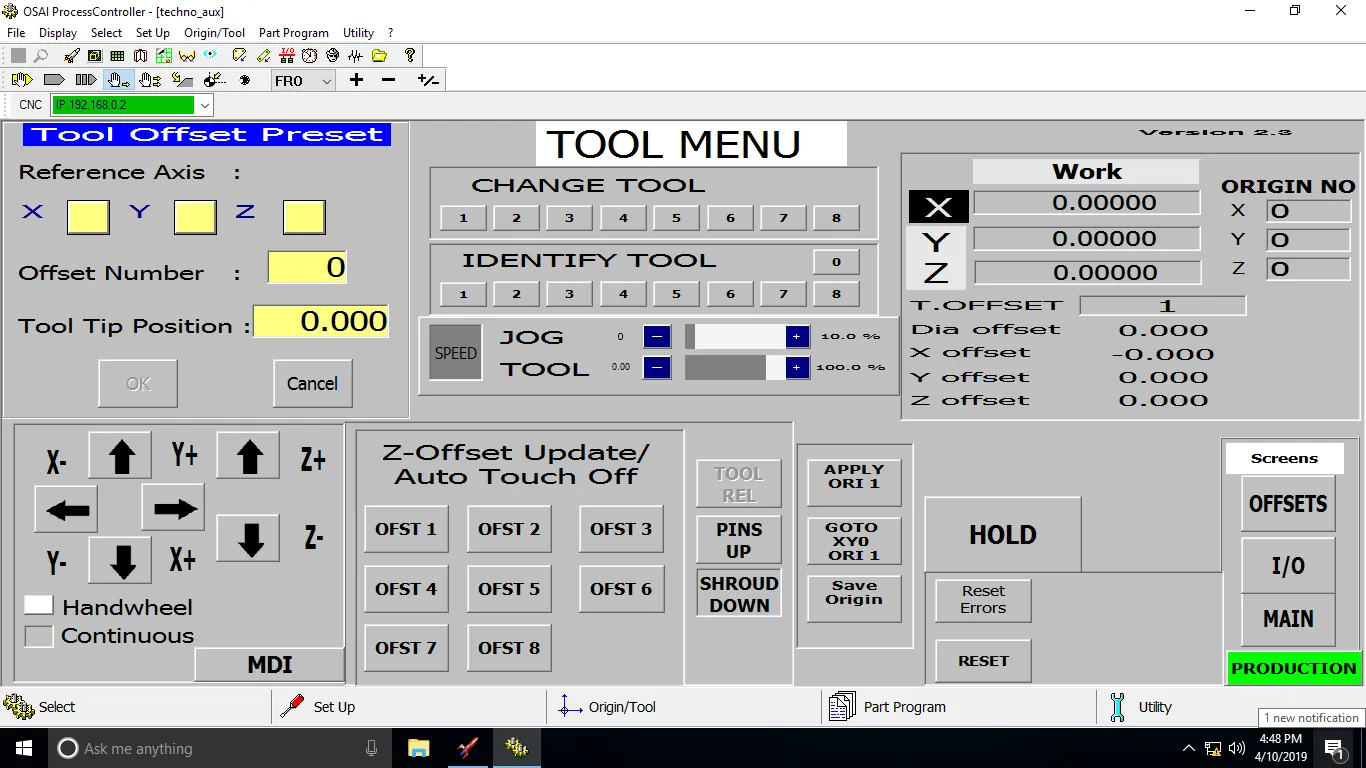Click the alarm clock toolbar icon
Viewport: 1366px width, 768px height.
(310, 56)
